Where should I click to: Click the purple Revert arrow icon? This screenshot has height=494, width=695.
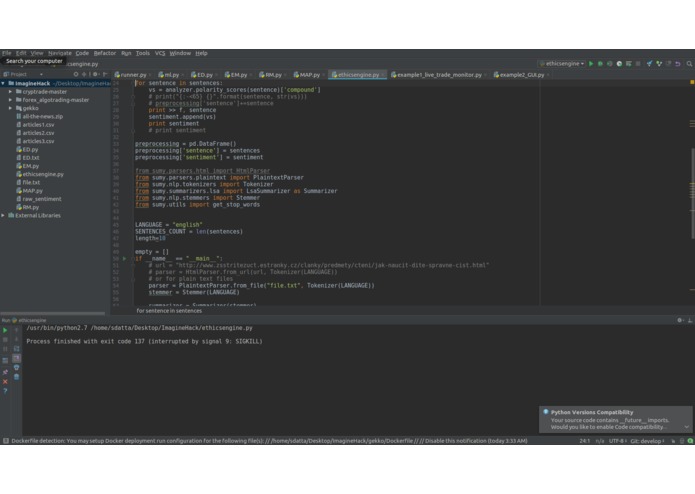(x=678, y=64)
